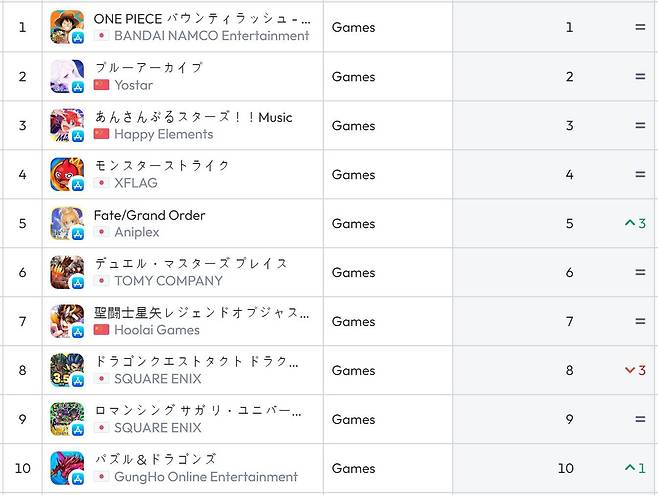Image resolution: width=658 pixels, height=495 pixels.
Task: Click the ドラゴンクエストタクト app icon
Action: (67, 370)
